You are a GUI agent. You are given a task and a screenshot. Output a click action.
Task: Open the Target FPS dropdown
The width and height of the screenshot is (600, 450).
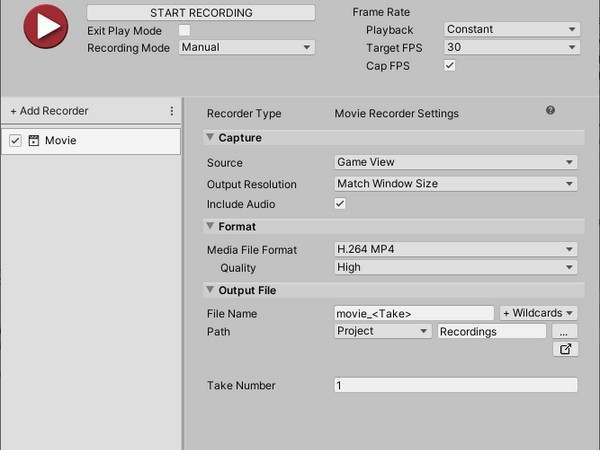click(x=512, y=47)
